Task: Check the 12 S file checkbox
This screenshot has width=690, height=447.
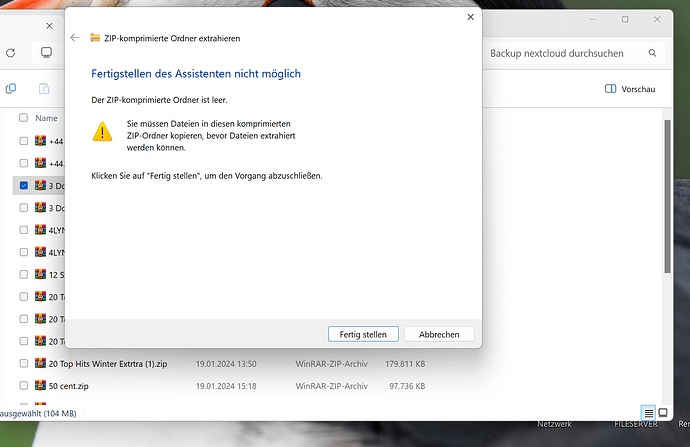Action: click(x=24, y=275)
